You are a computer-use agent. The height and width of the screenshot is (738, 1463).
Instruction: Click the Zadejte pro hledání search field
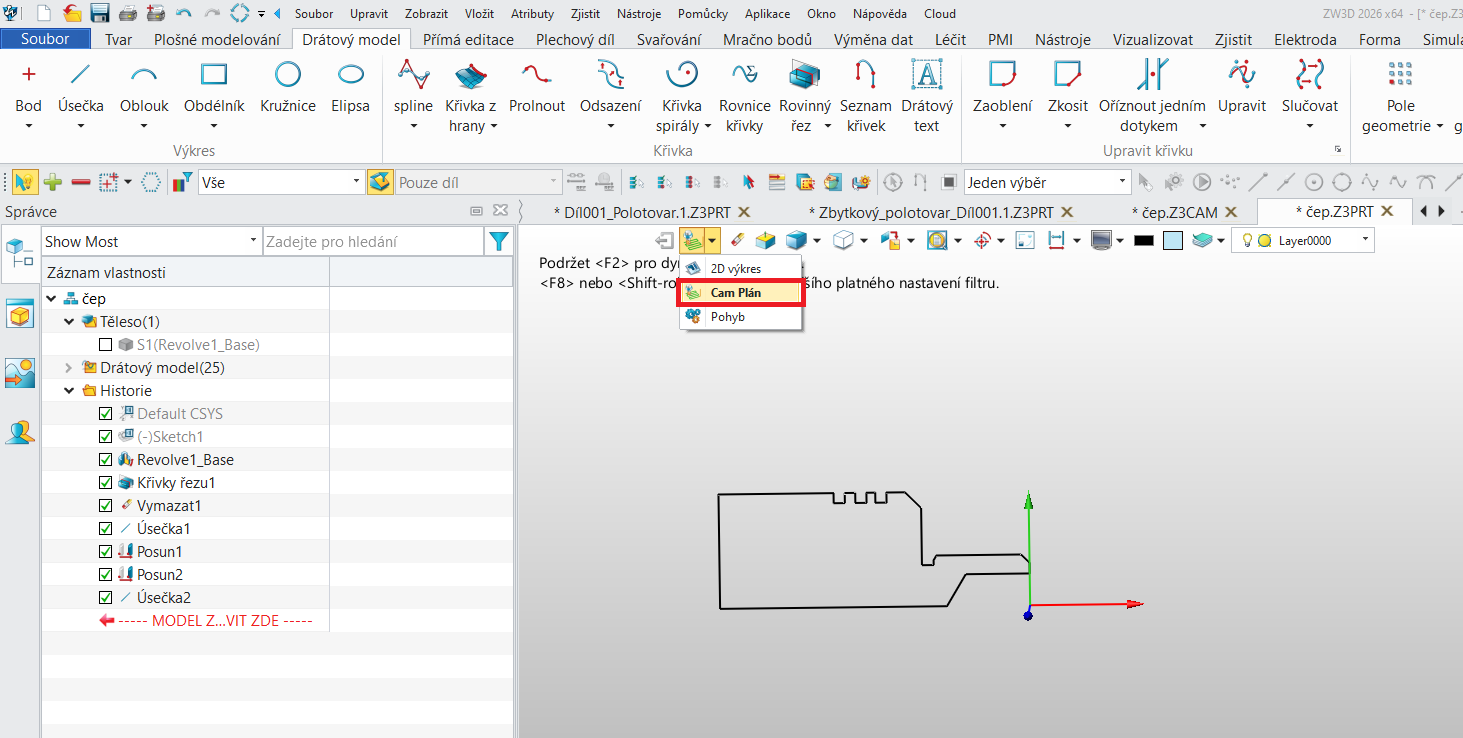(x=373, y=241)
